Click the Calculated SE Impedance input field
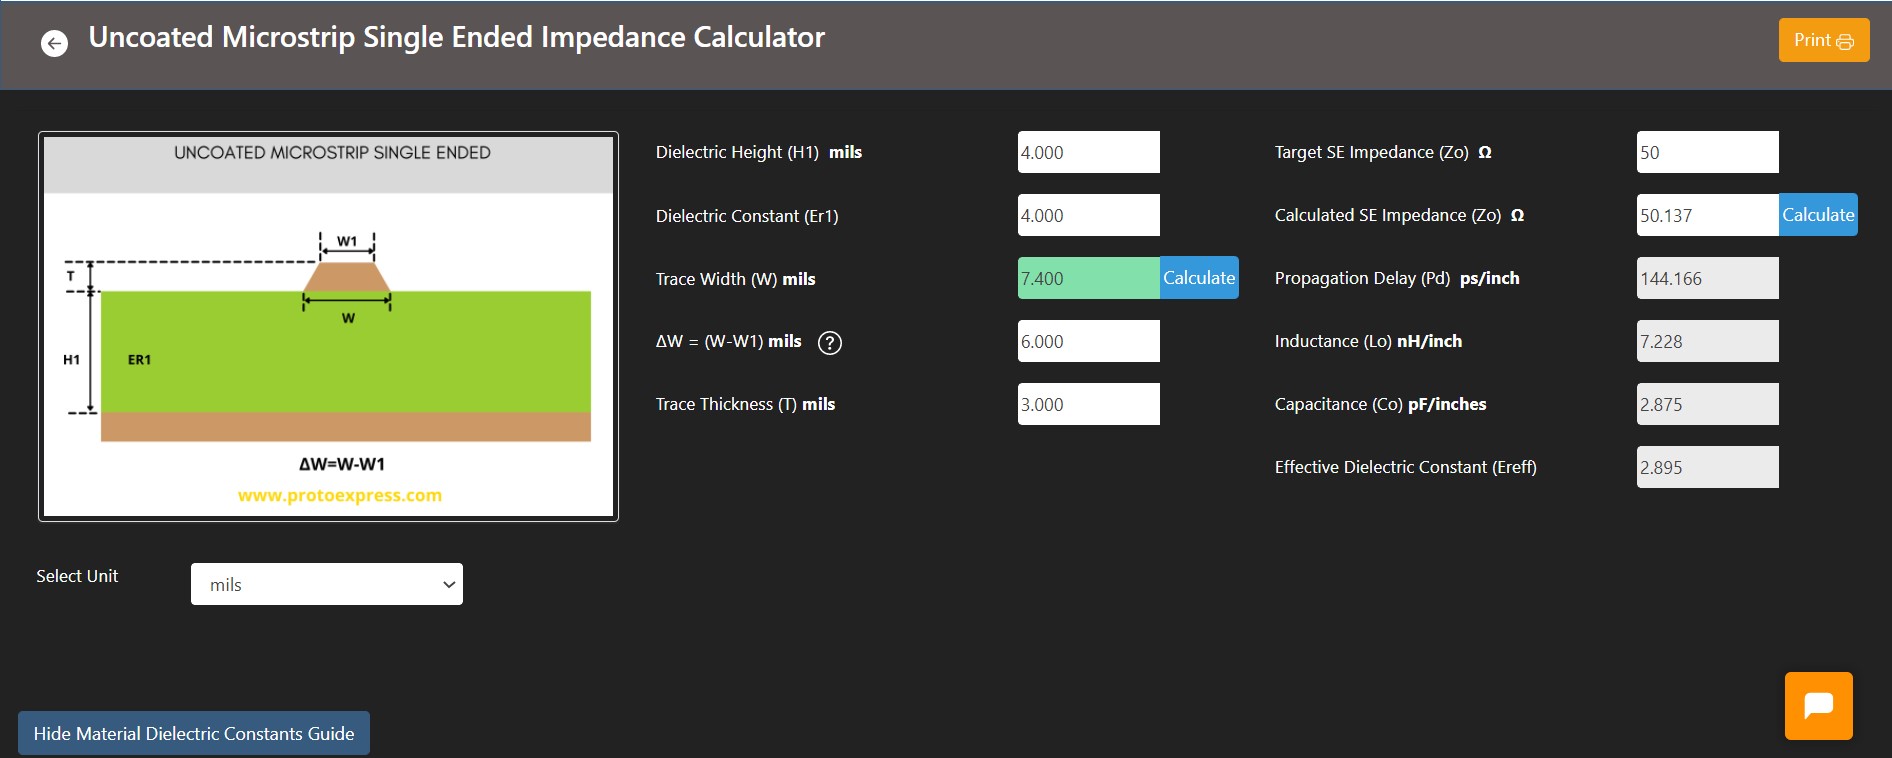1892x758 pixels. pos(1708,215)
